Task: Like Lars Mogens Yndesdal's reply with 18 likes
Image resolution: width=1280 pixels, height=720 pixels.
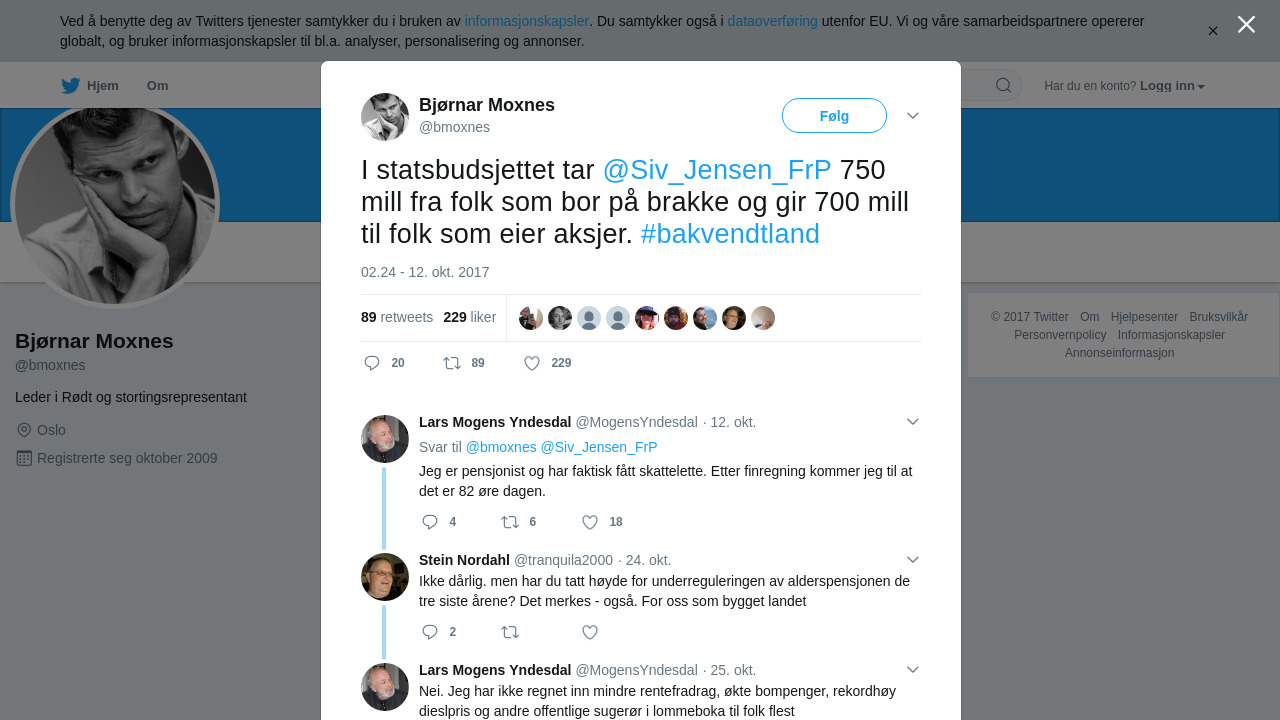Action: pos(590,522)
